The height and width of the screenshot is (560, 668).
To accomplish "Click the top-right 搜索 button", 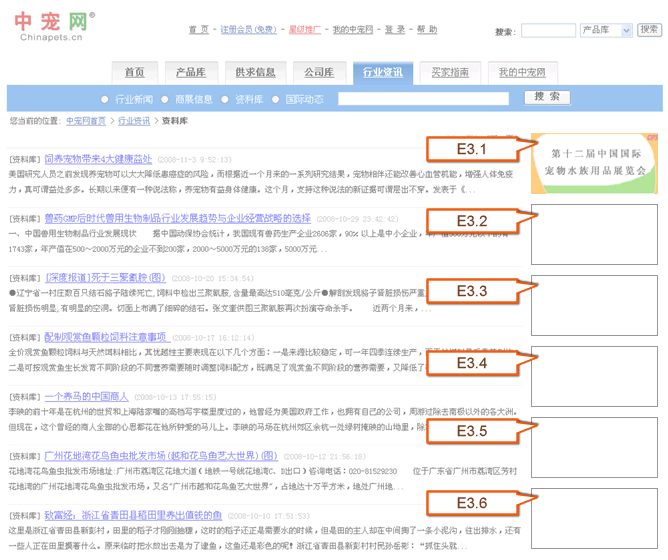I will pos(650,30).
